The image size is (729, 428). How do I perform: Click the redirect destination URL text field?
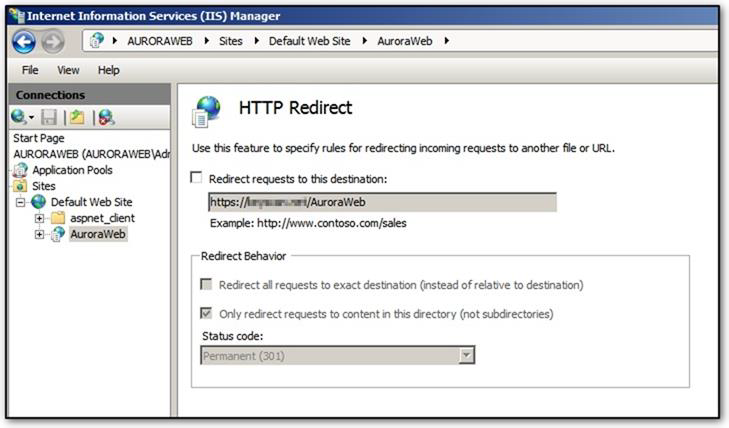380,202
